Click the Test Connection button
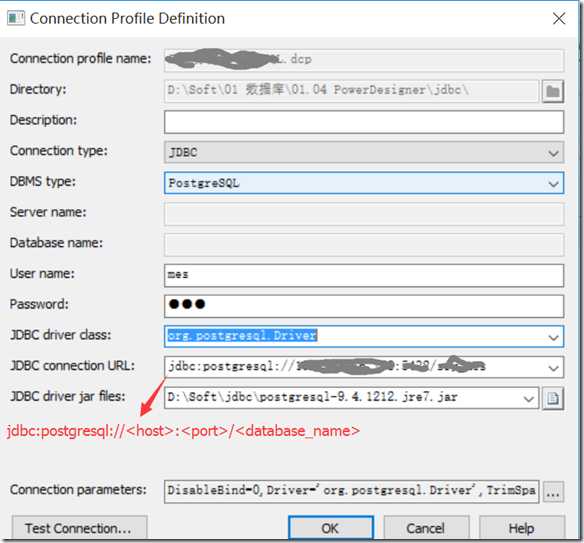 (x=79, y=528)
